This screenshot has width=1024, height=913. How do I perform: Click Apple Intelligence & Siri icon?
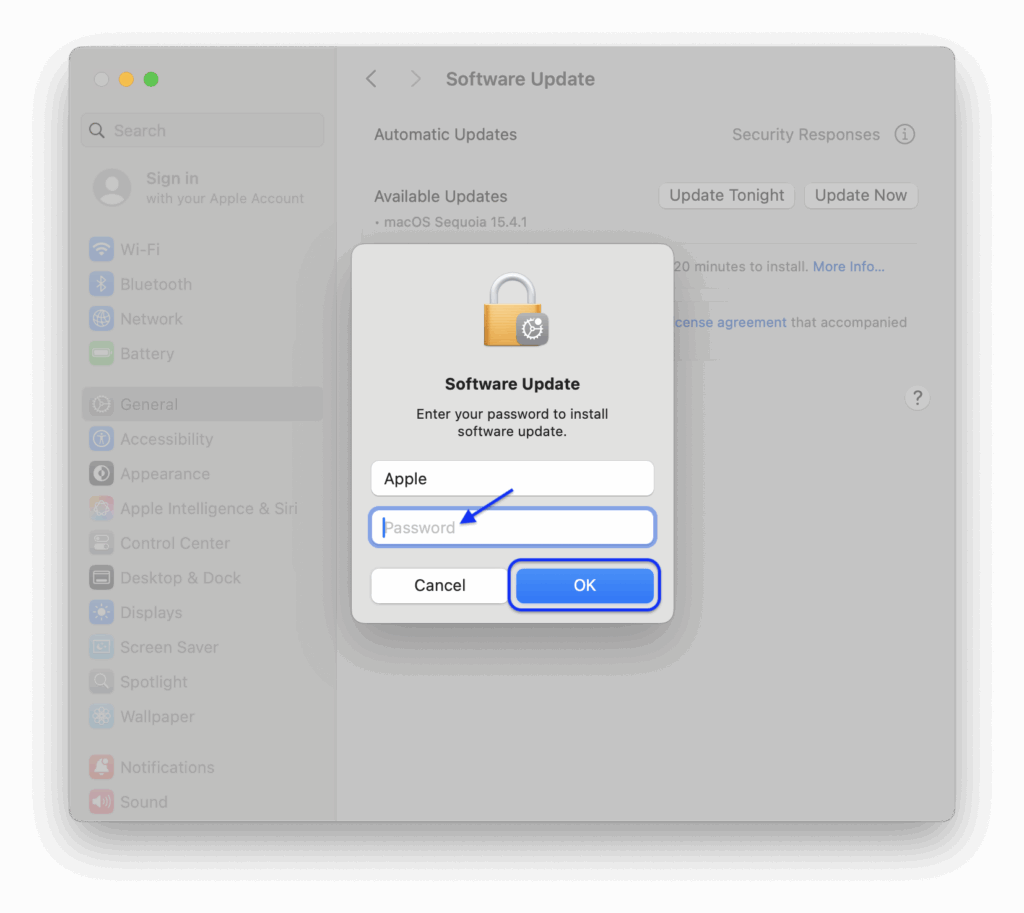101,507
